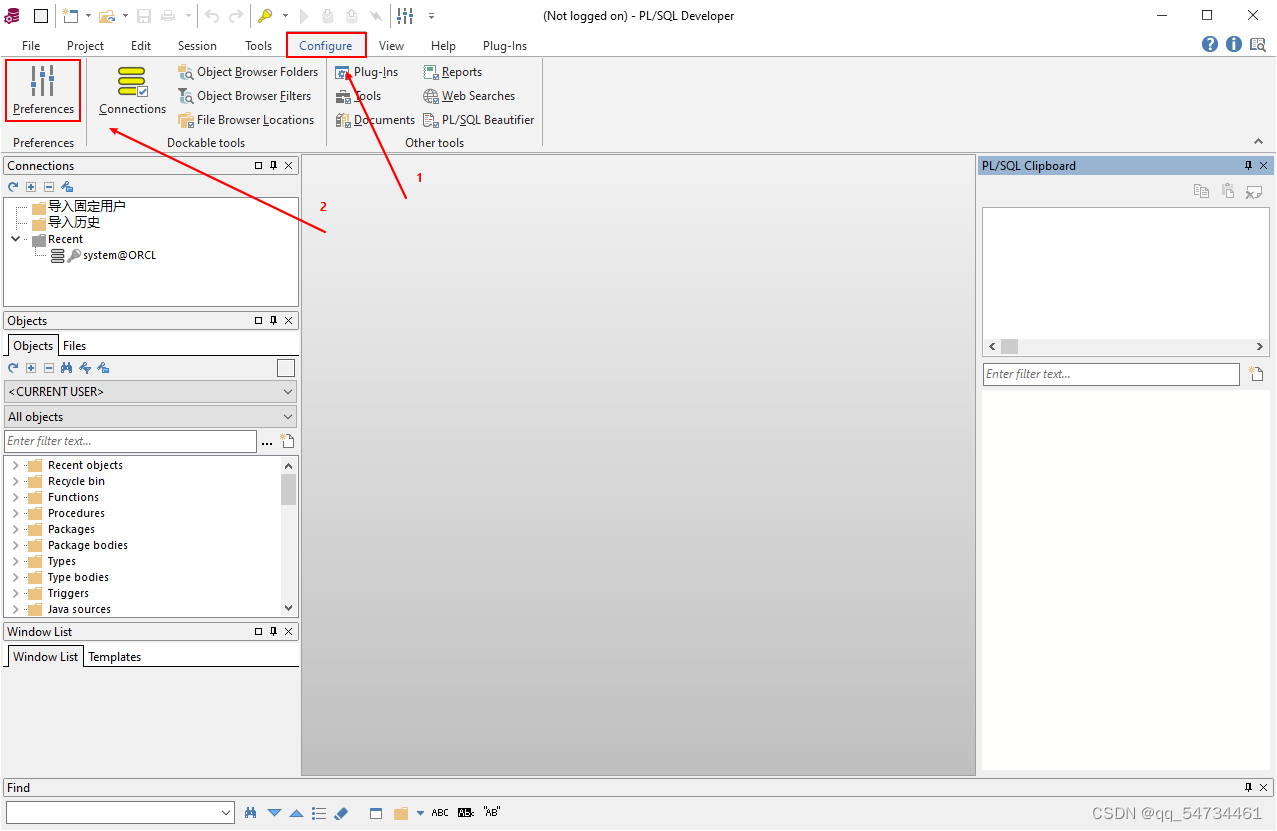Refresh the Connections panel

pyautogui.click(x=13, y=187)
